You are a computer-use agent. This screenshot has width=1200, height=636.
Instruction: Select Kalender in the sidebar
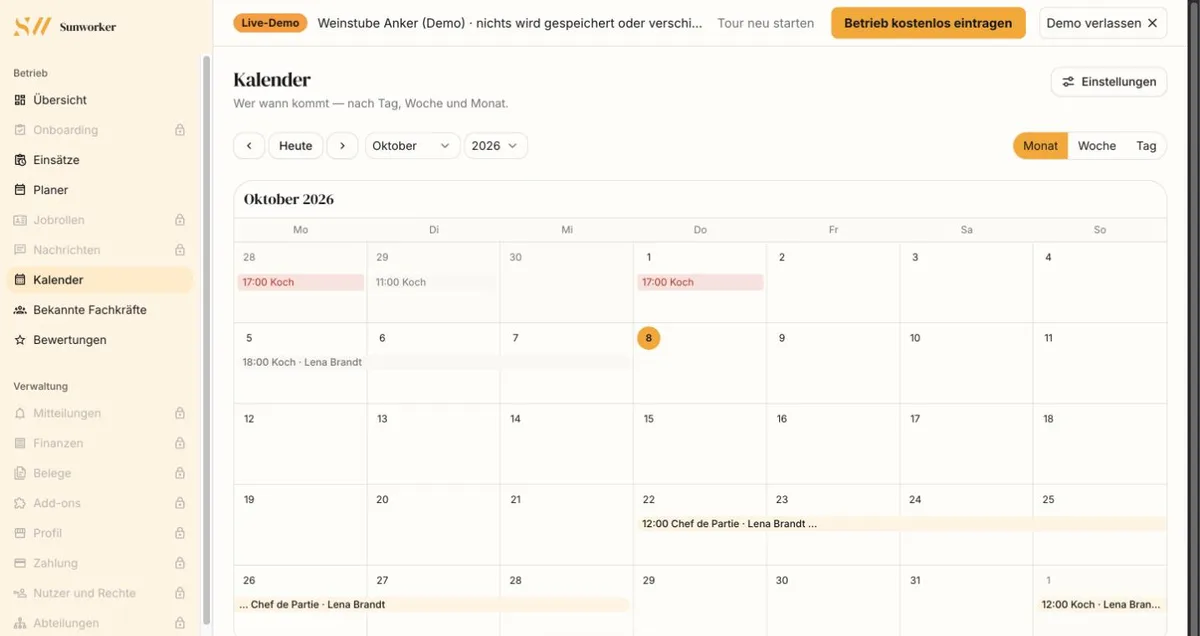point(100,280)
